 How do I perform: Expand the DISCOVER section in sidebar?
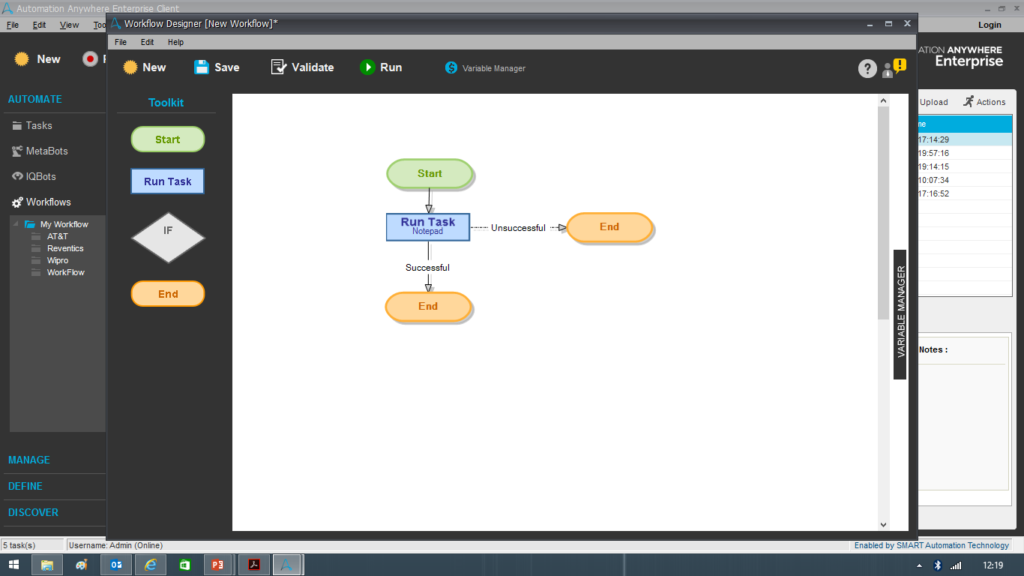click(x=33, y=513)
